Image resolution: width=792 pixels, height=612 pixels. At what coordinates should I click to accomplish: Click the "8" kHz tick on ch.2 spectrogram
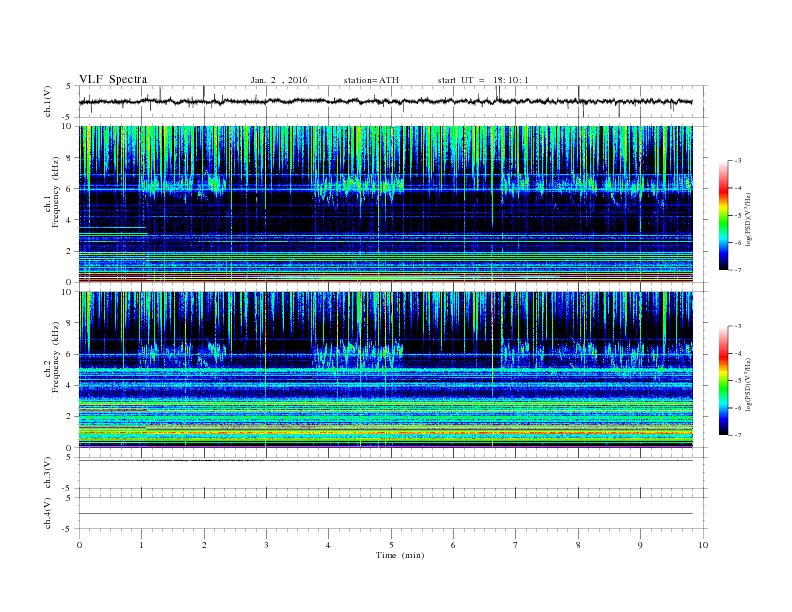tap(70, 323)
